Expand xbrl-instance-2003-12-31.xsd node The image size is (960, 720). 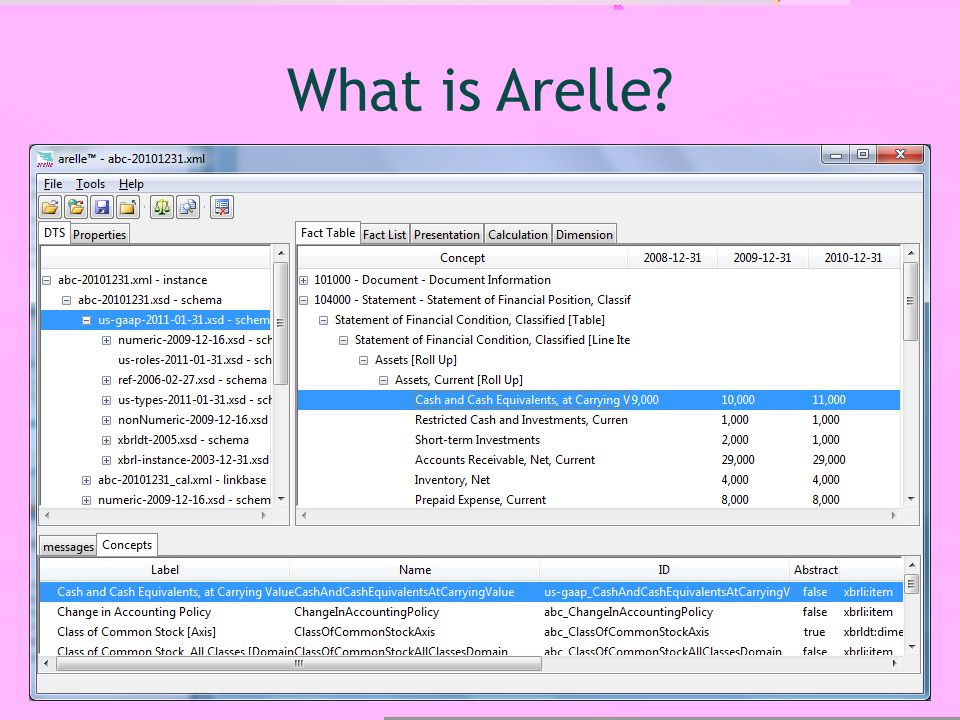click(x=107, y=460)
